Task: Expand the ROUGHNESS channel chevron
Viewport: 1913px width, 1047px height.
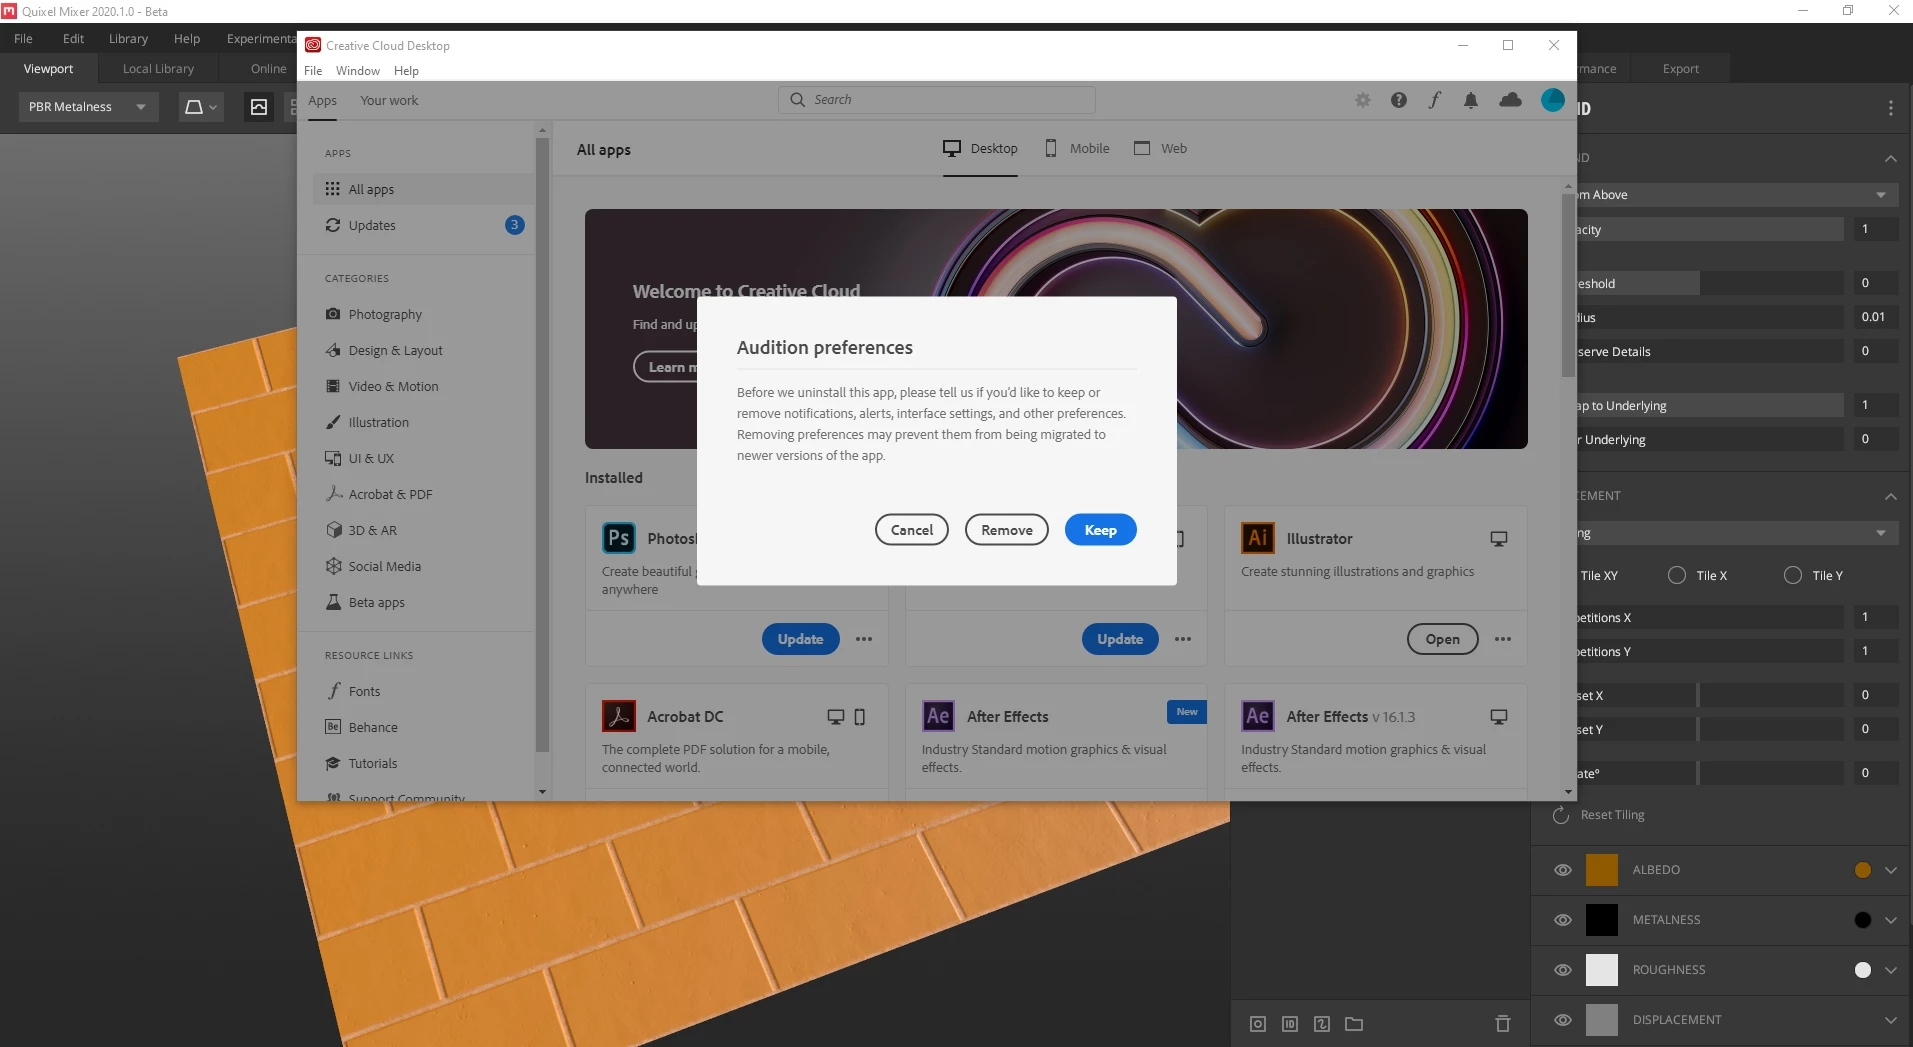Action: click(1890, 970)
